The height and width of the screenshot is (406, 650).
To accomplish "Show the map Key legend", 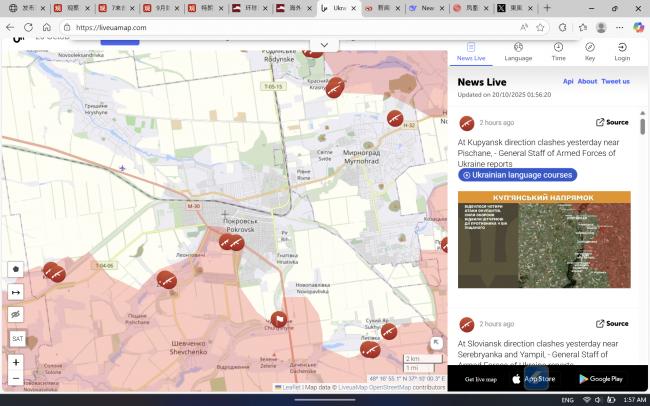I will click(590, 52).
